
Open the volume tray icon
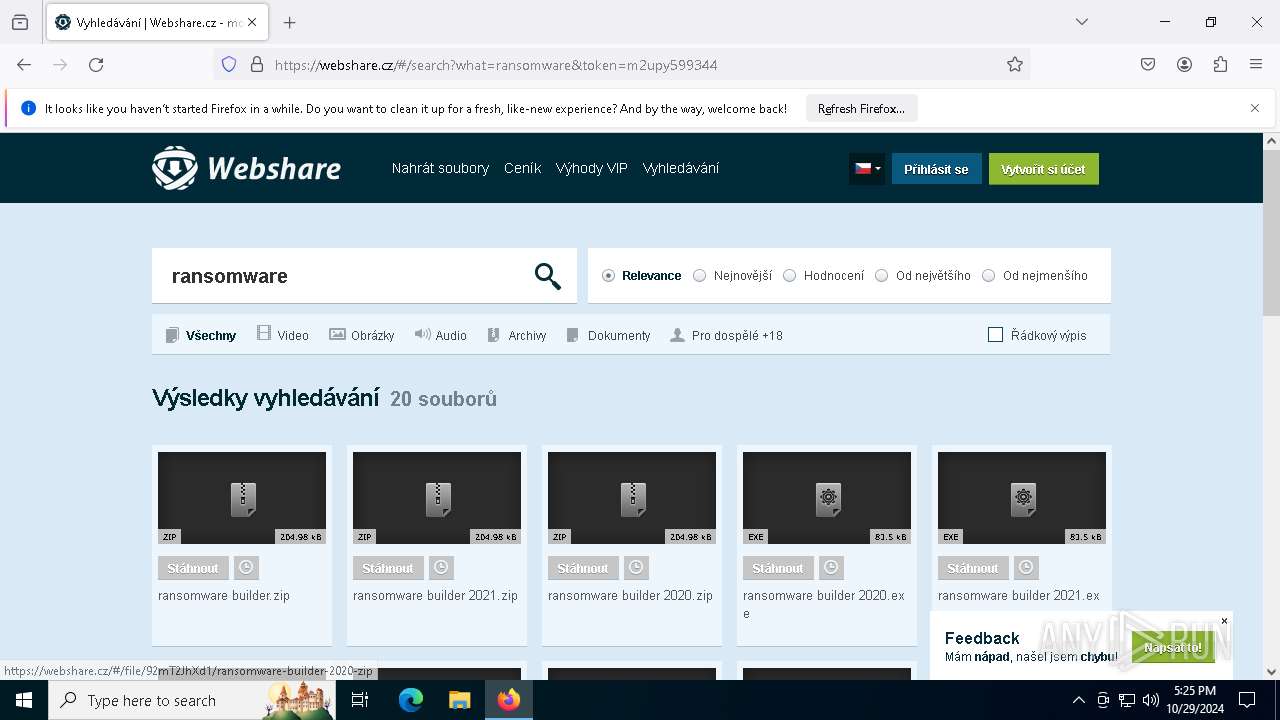1150,700
